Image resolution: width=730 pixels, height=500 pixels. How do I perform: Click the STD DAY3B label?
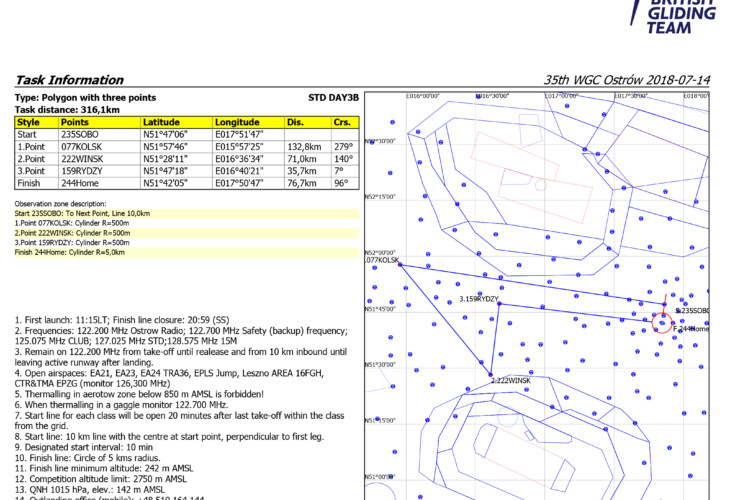point(333,98)
